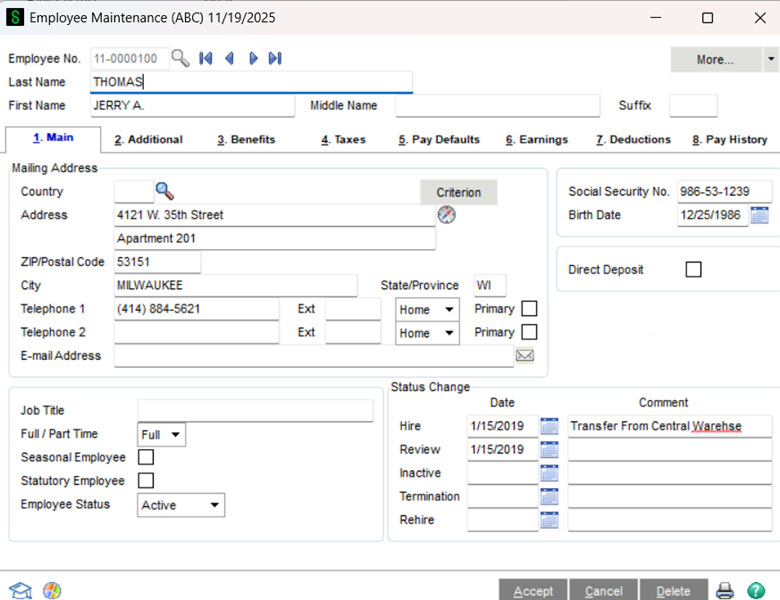The height and width of the screenshot is (600, 780).
Task: Click the Telephone 1 Ext field
Action: coord(353,308)
